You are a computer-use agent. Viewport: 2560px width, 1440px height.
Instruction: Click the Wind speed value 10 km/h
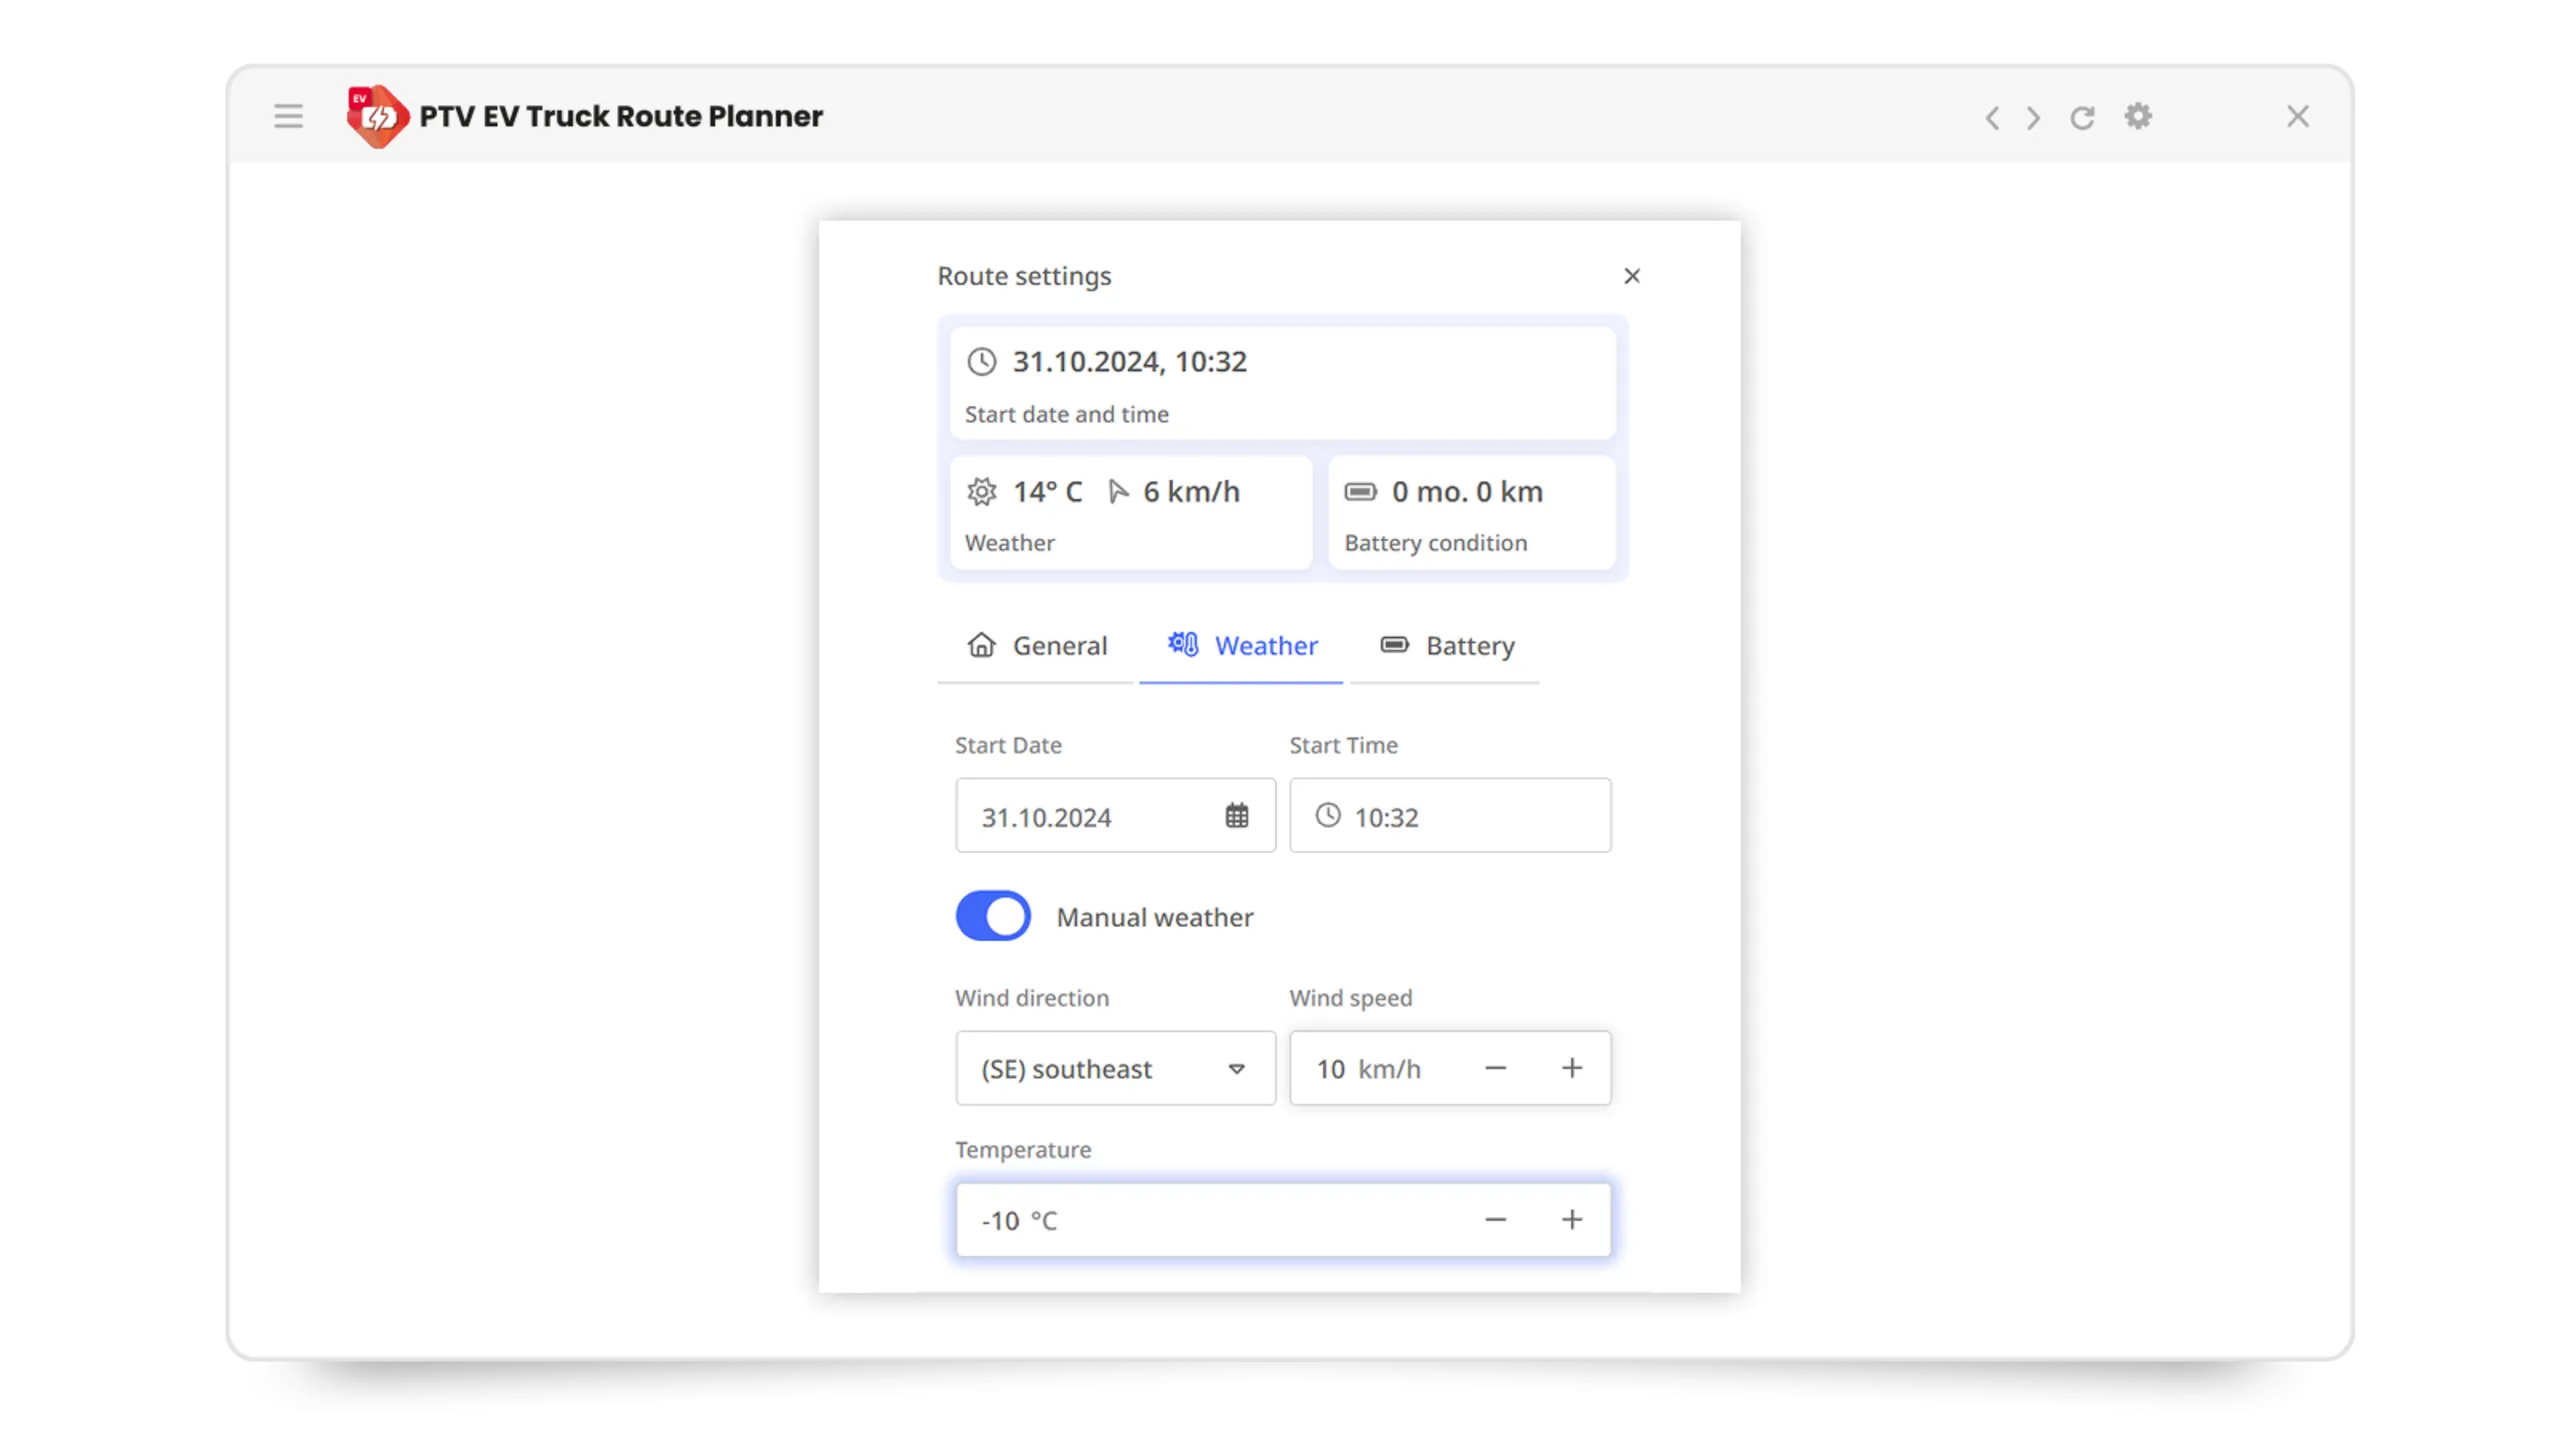pyautogui.click(x=1368, y=1070)
